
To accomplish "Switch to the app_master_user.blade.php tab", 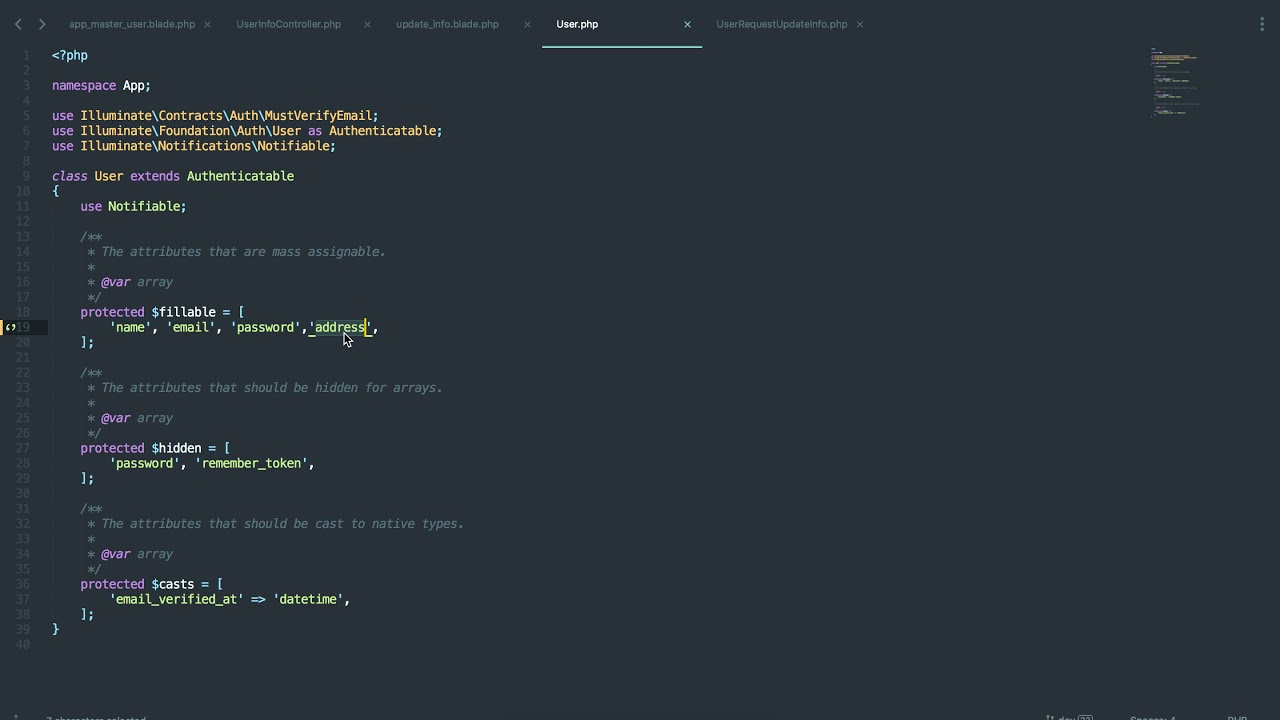I will point(132,24).
